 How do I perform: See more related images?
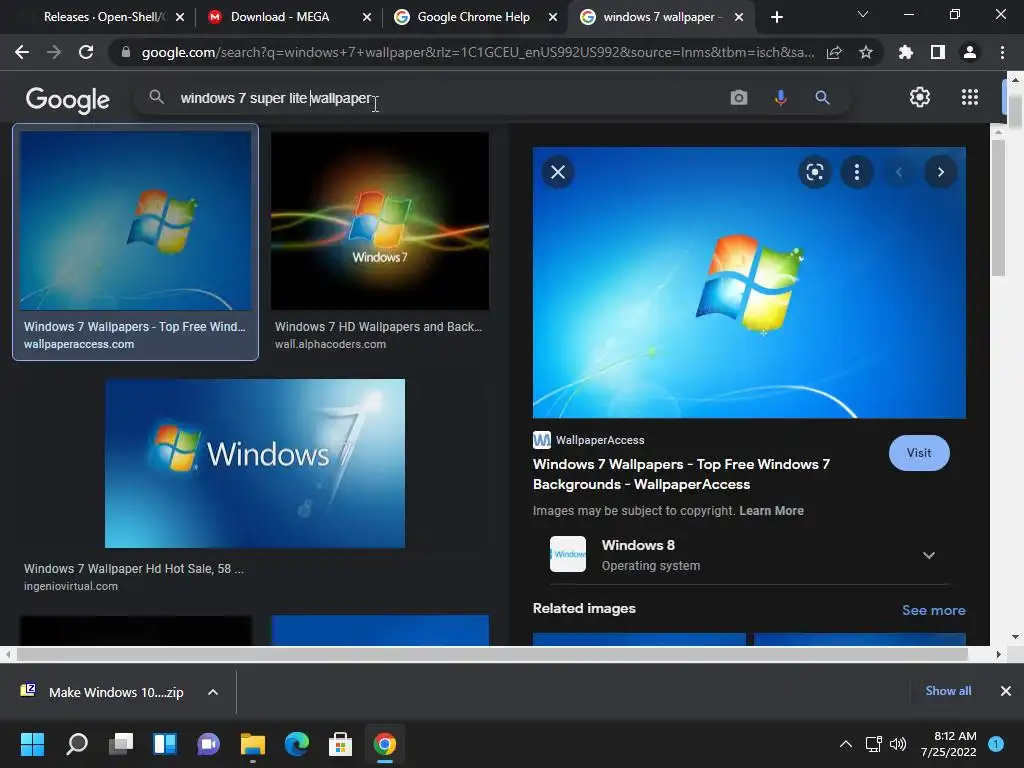933,610
